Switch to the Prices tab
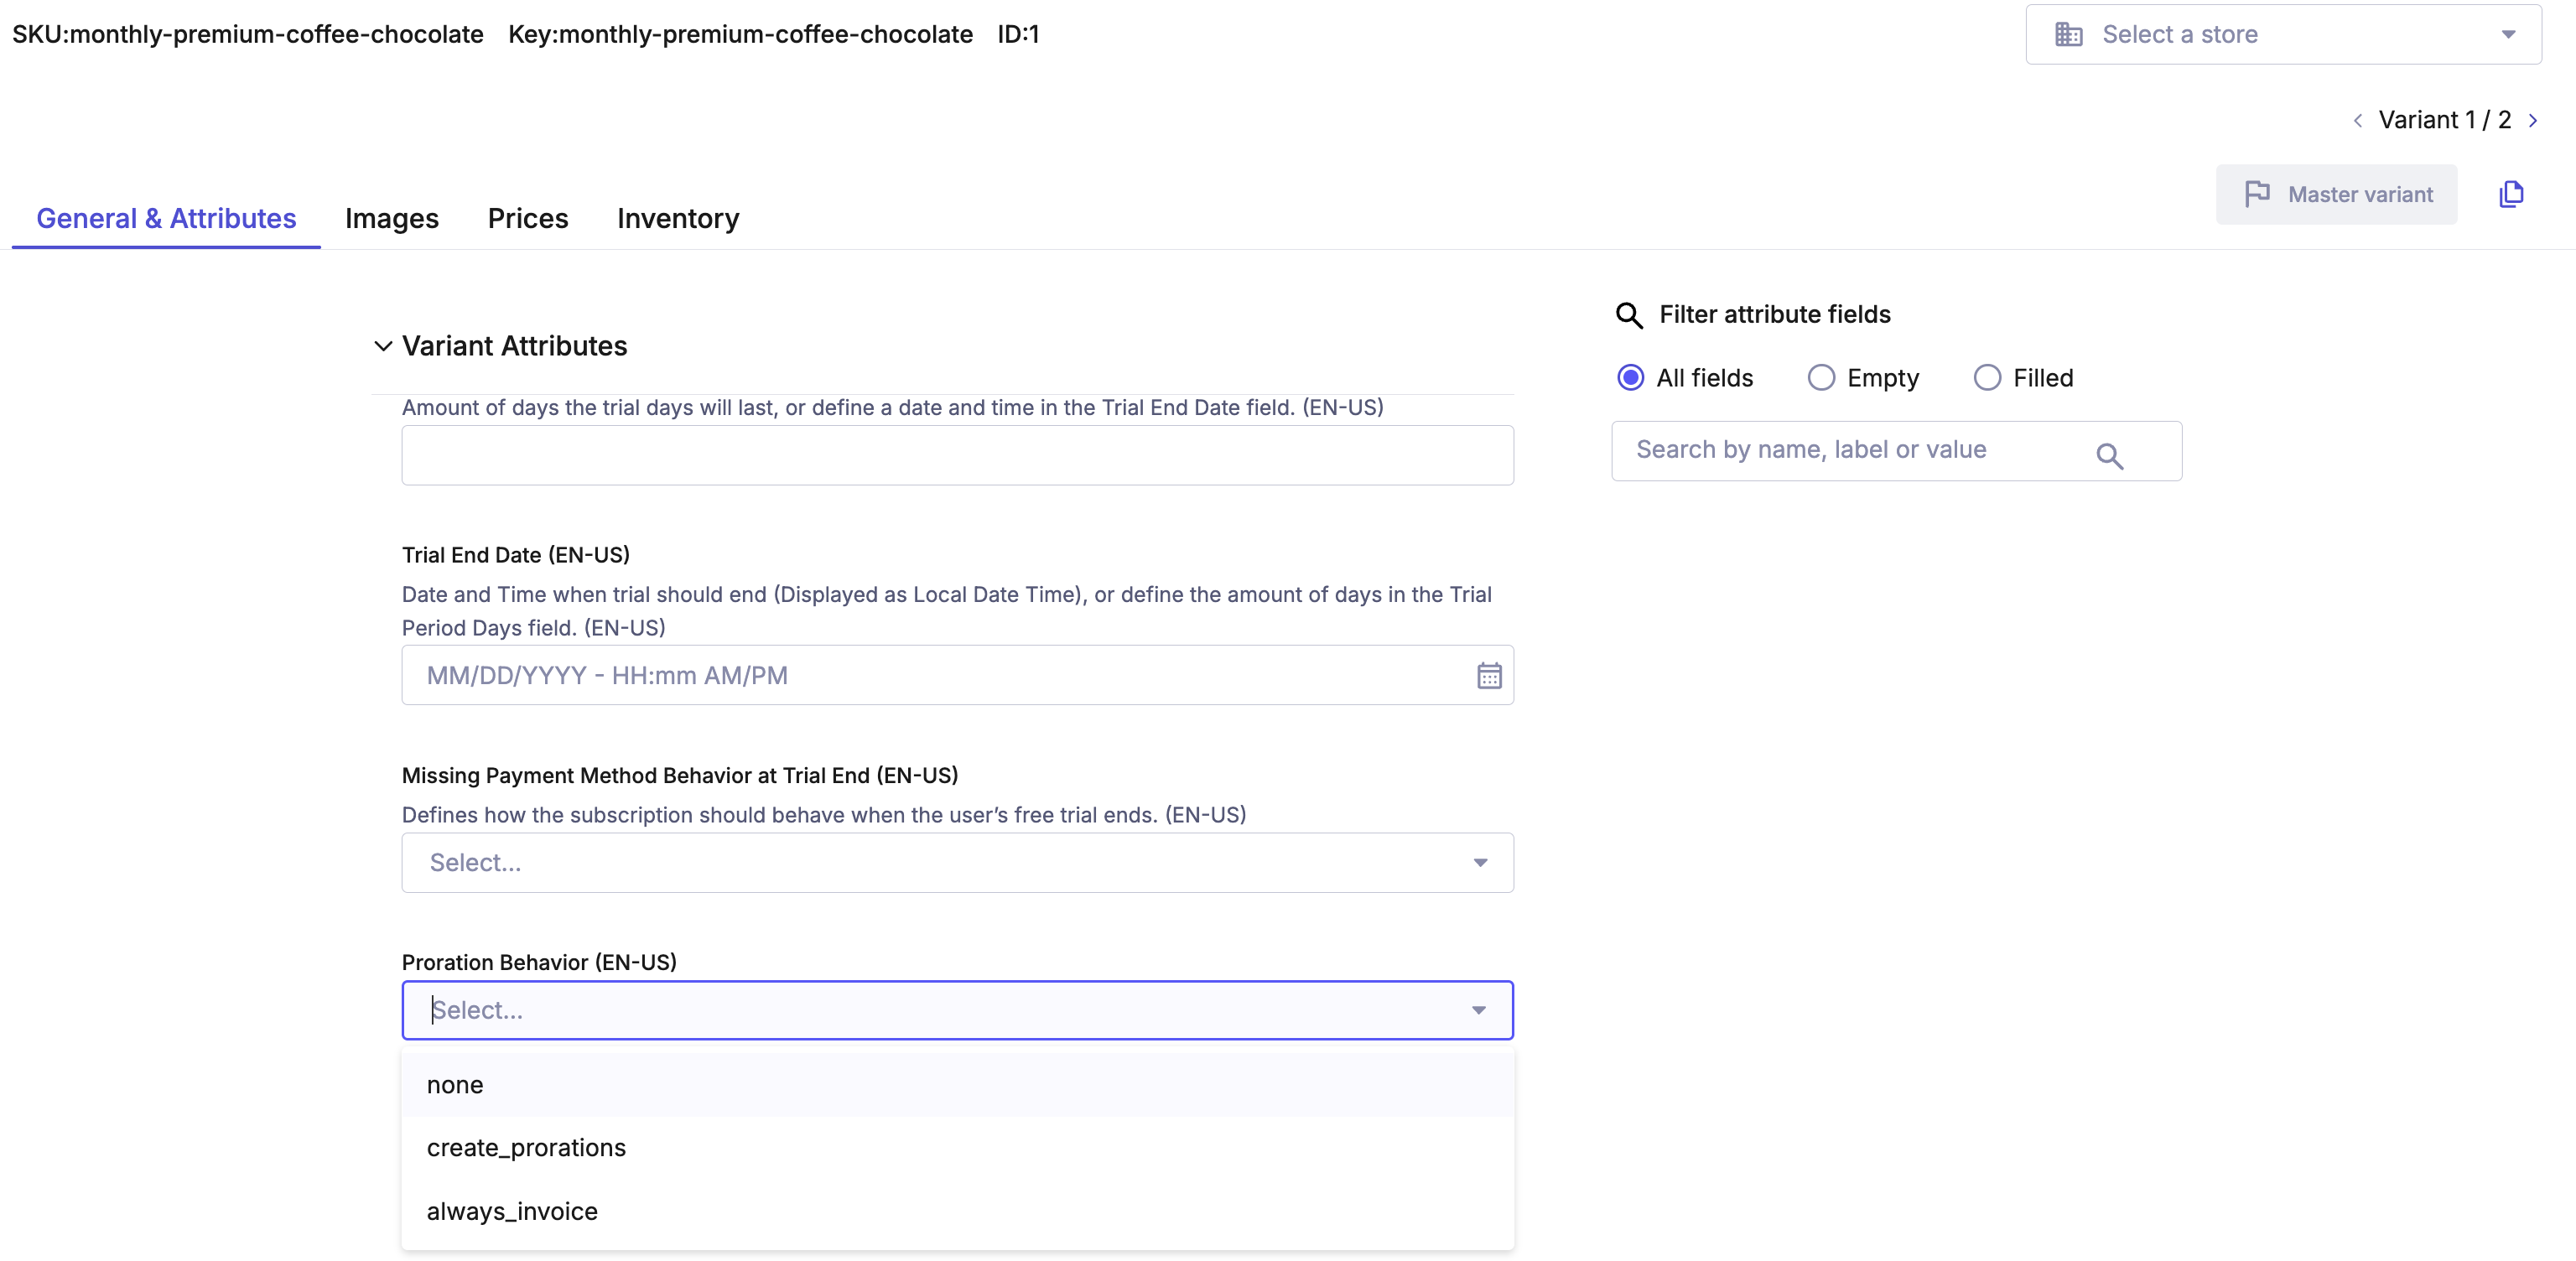This screenshot has width=2576, height=1261. click(x=528, y=219)
